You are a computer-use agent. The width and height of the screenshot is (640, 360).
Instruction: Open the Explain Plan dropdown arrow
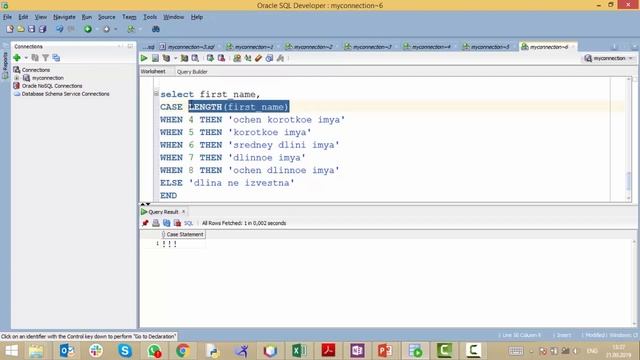[175, 58]
